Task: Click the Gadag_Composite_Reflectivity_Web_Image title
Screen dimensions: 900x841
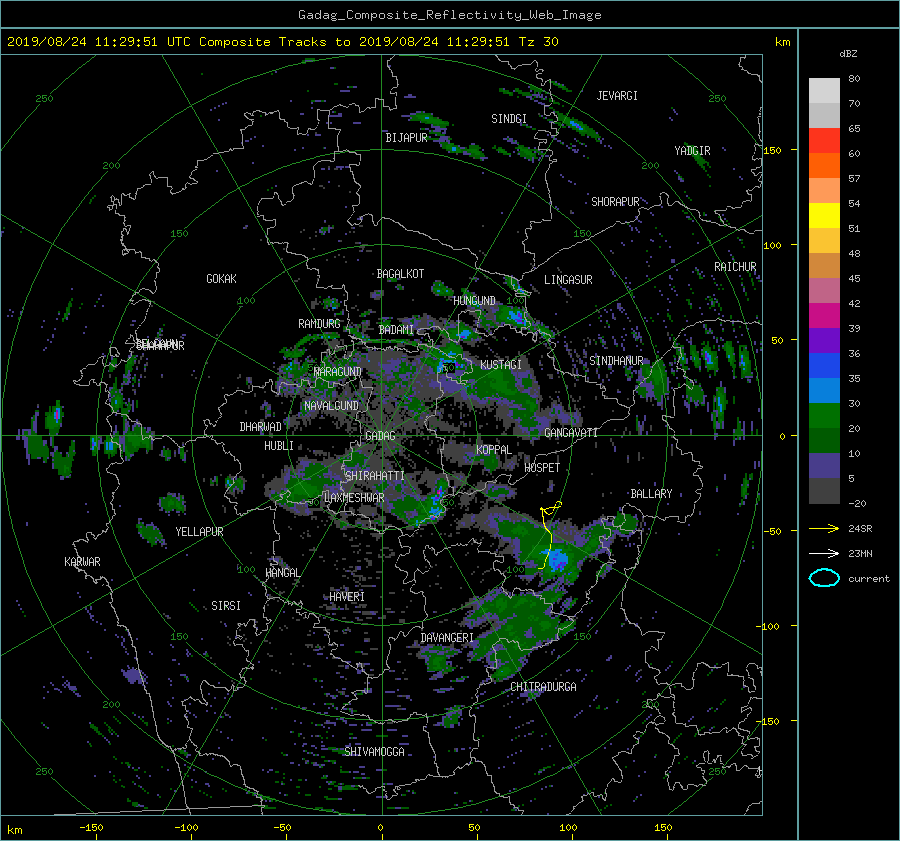Action: (x=449, y=15)
